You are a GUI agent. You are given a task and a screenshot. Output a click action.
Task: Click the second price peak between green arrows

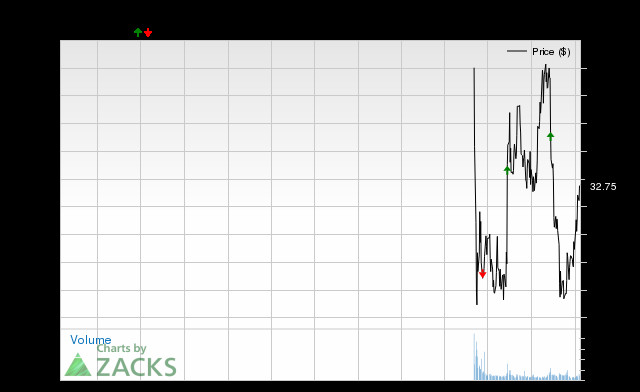pos(519,107)
